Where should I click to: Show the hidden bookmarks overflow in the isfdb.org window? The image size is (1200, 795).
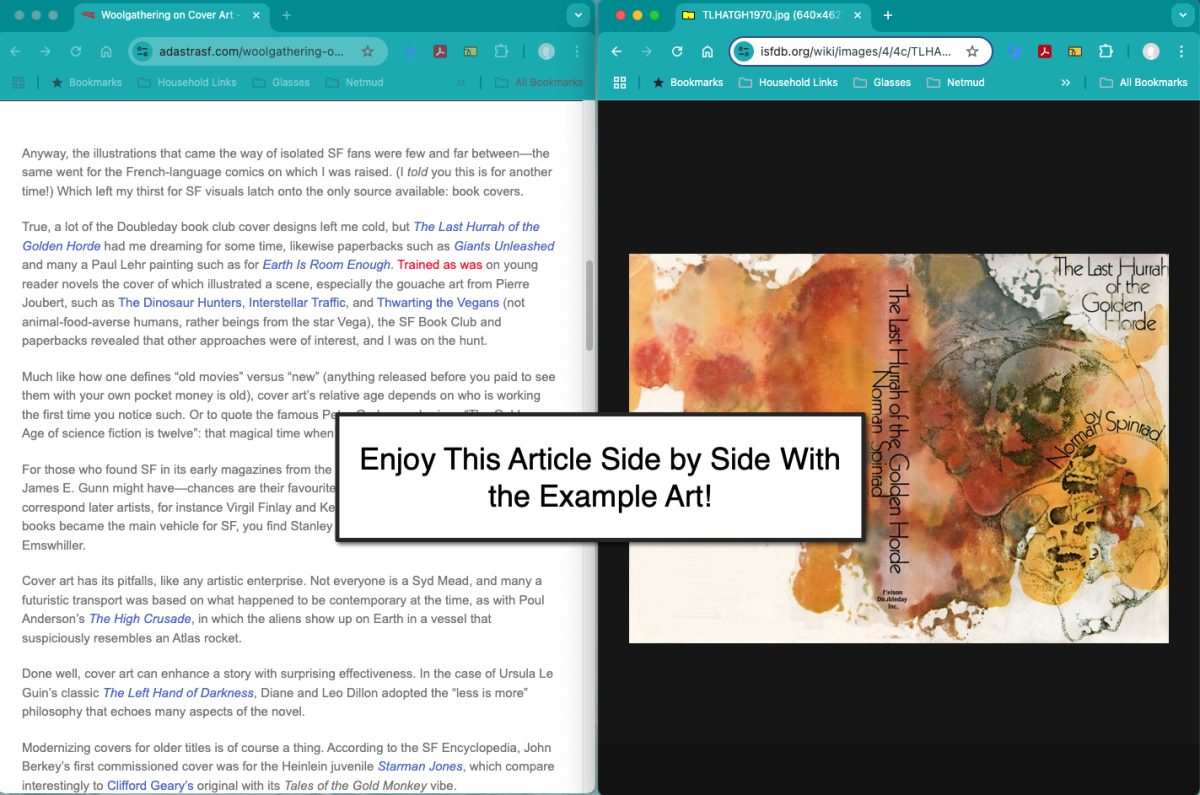pyautogui.click(x=1066, y=82)
